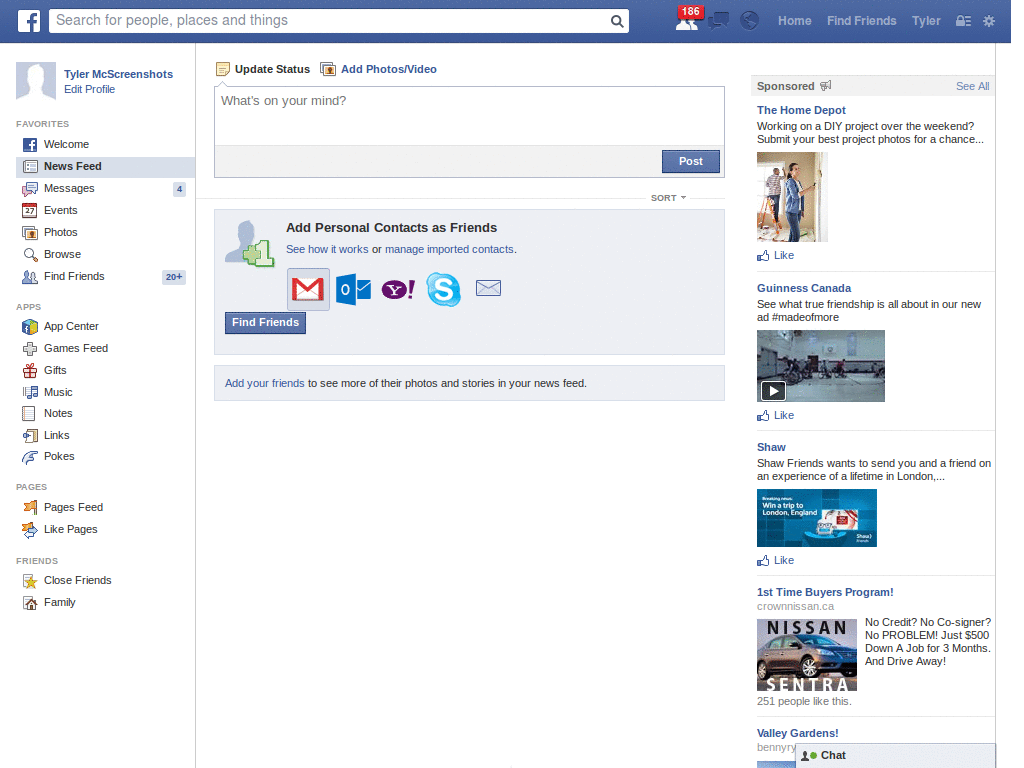This screenshot has width=1024, height=768.
Task: Click the Facebook logo icon
Action: (29, 21)
